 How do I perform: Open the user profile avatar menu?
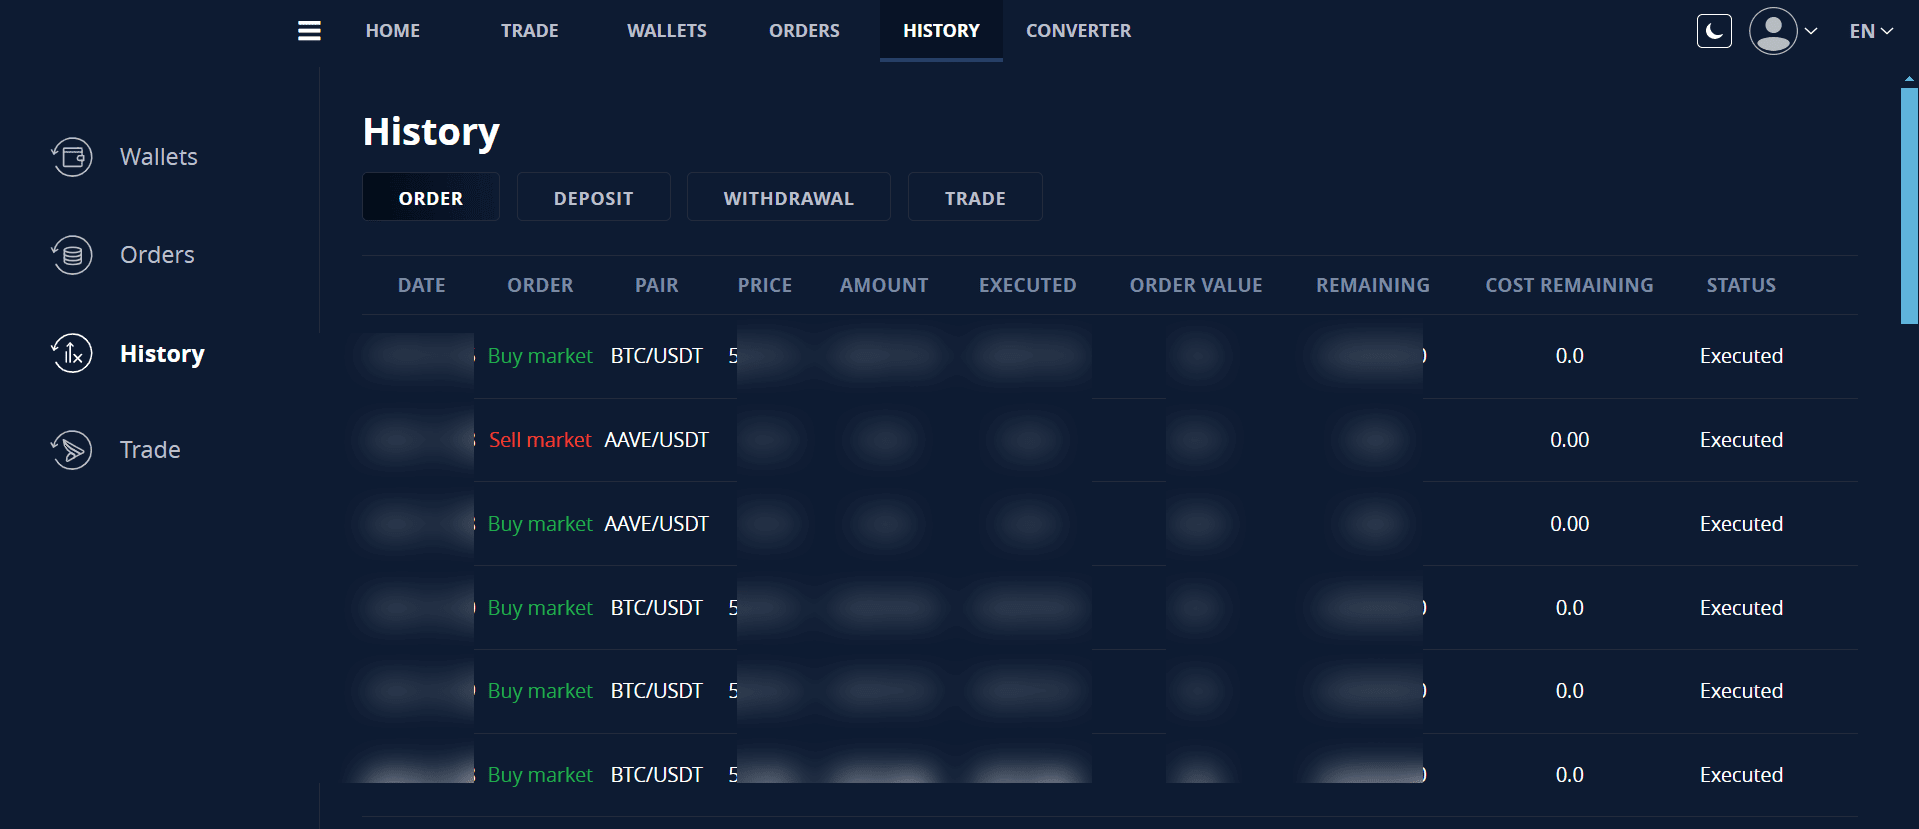pyautogui.click(x=1773, y=31)
